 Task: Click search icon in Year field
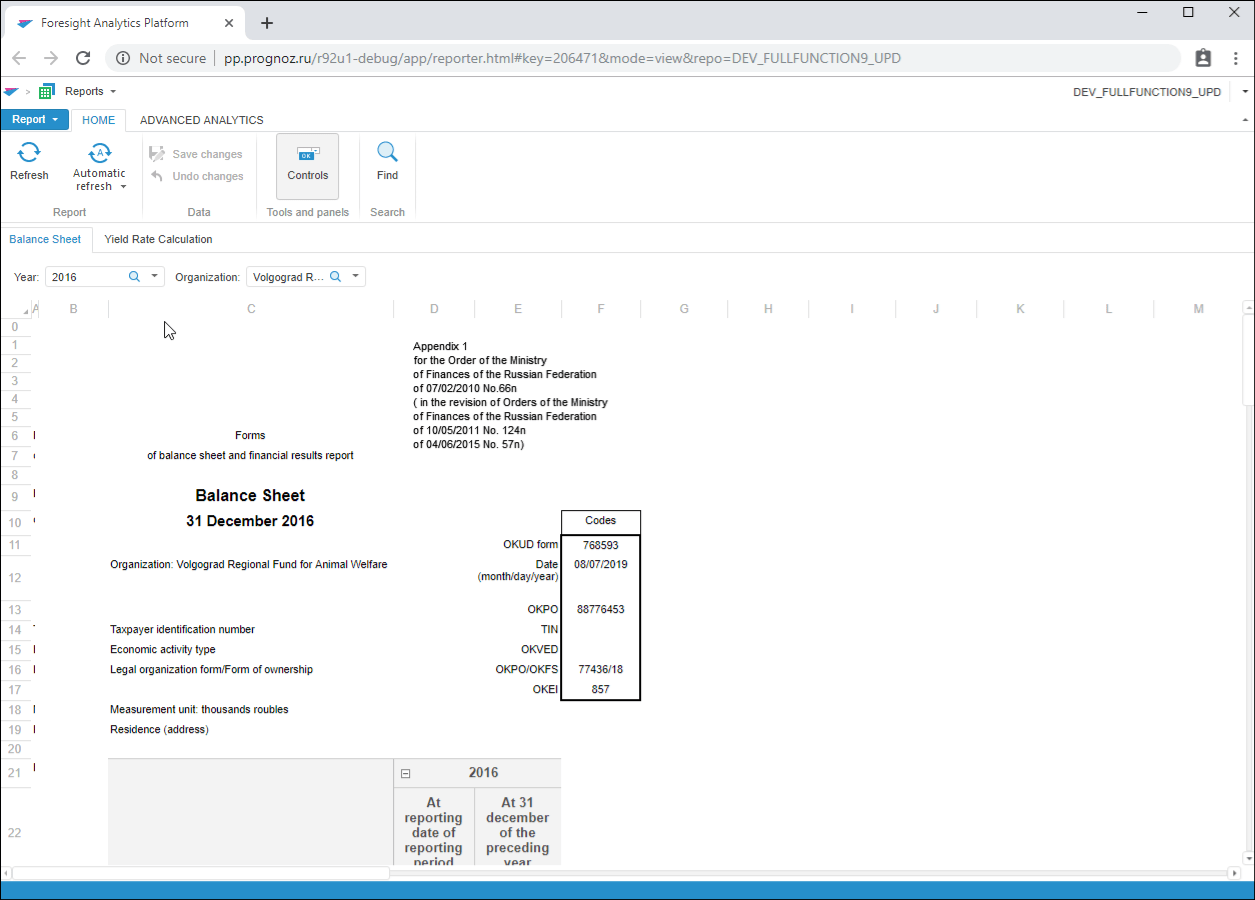click(x=135, y=277)
